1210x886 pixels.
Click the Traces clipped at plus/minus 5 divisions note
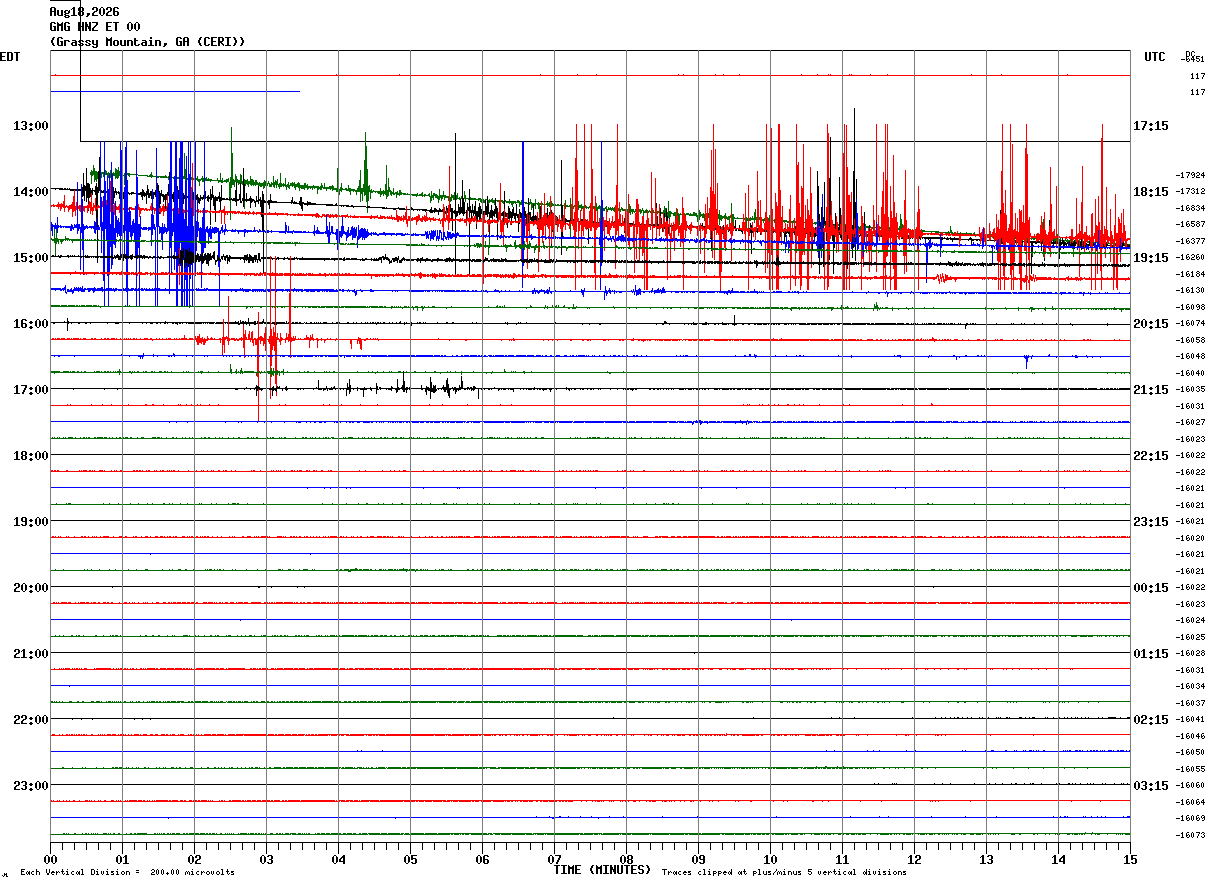pos(784,873)
